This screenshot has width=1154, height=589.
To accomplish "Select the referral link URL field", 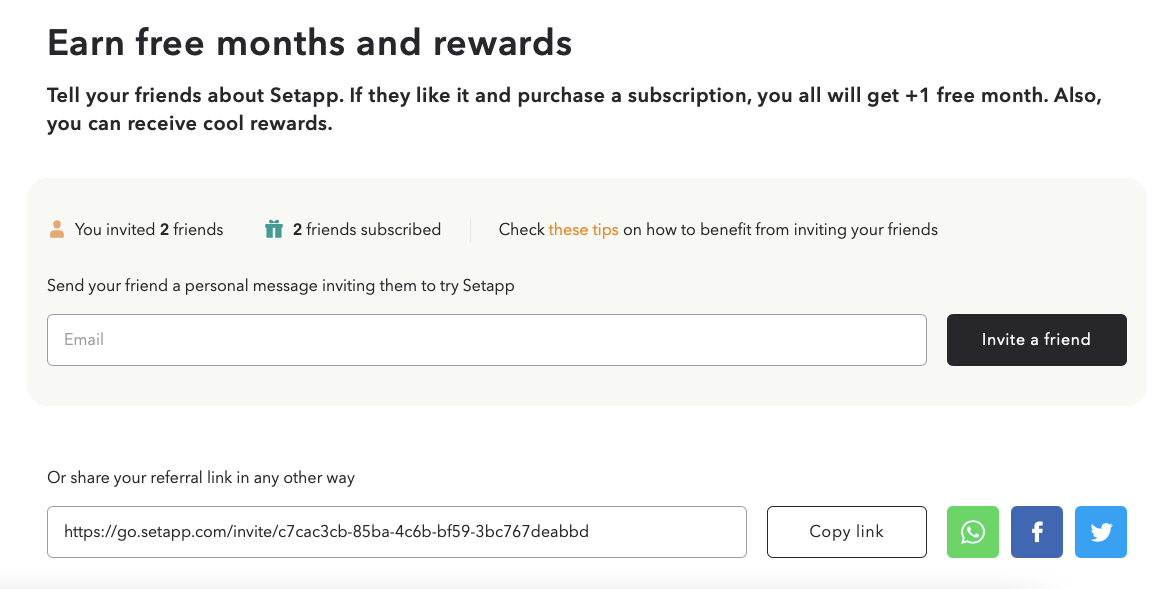I will click(396, 531).
